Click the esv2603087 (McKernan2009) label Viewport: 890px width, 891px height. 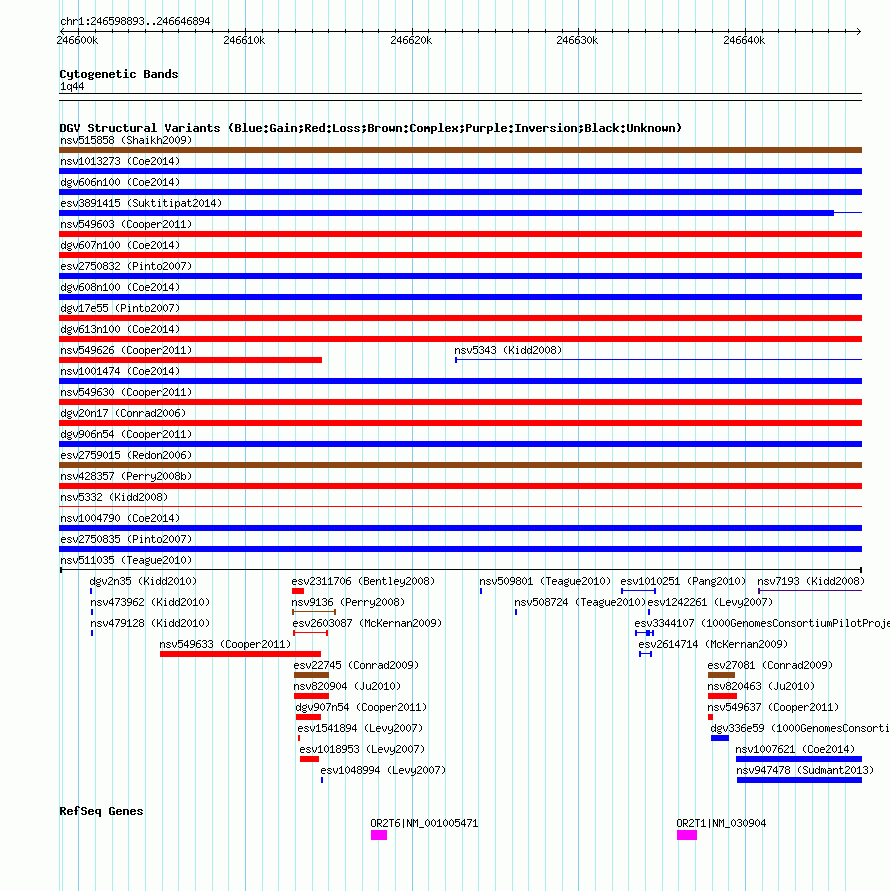pos(367,624)
